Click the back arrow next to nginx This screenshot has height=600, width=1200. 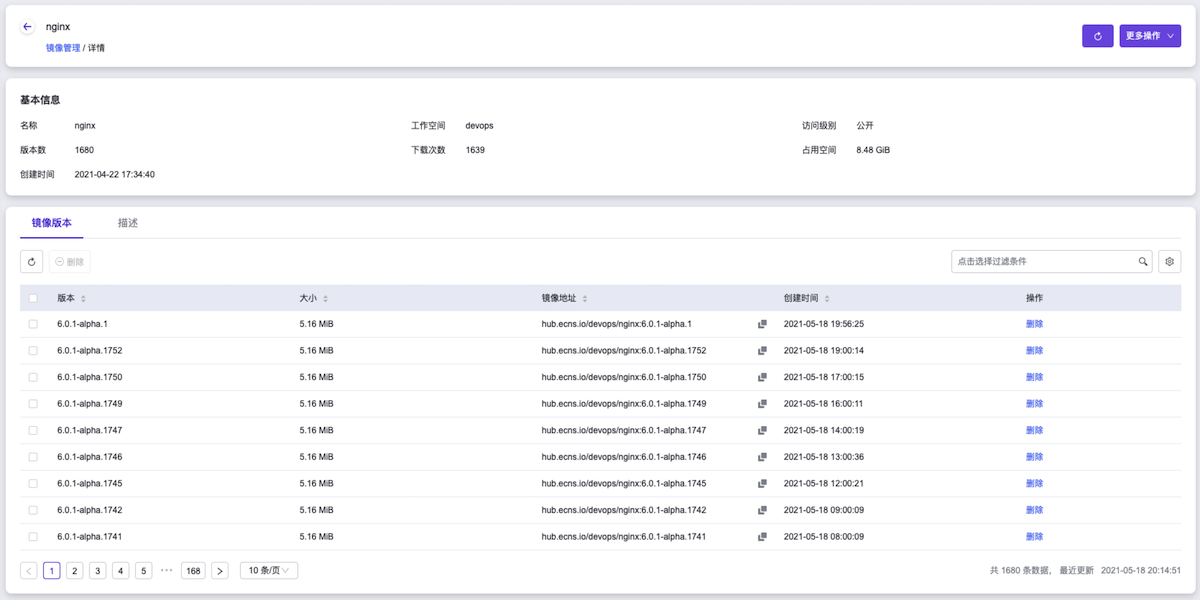point(27,27)
